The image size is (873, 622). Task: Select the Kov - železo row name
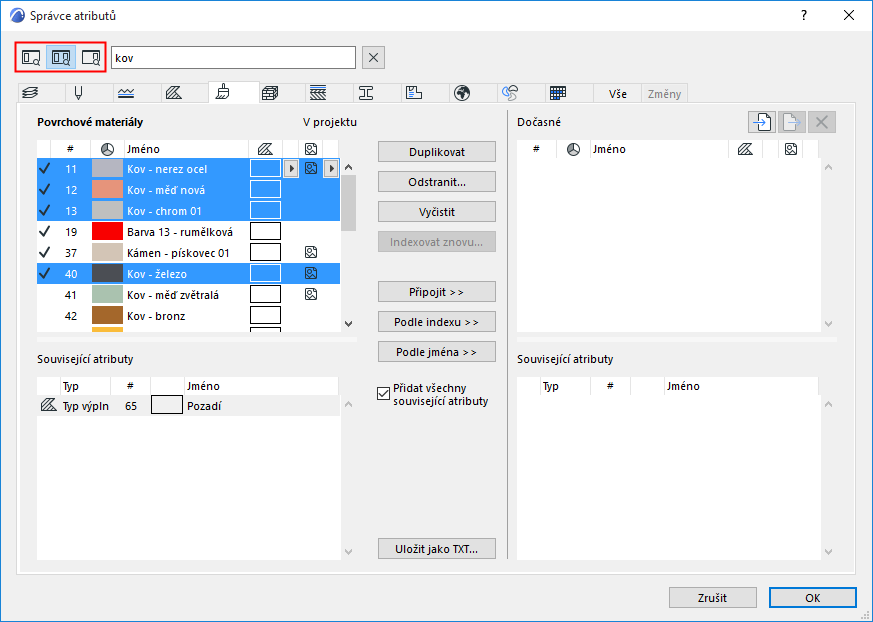[x=157, y=274]
